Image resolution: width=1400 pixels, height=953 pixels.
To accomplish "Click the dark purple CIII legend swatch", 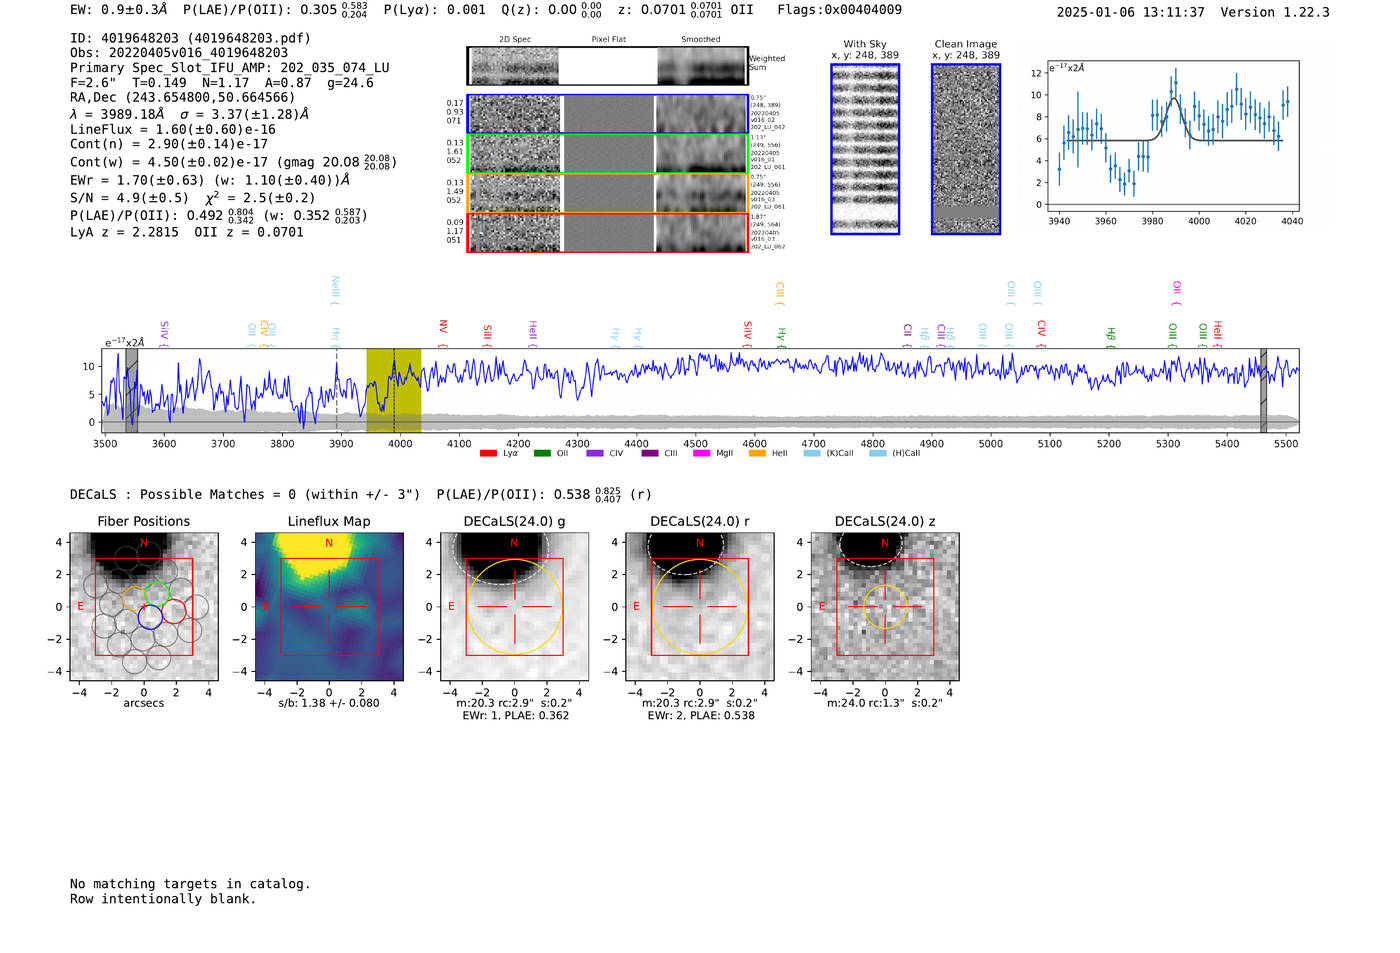I will coord(650,453).
